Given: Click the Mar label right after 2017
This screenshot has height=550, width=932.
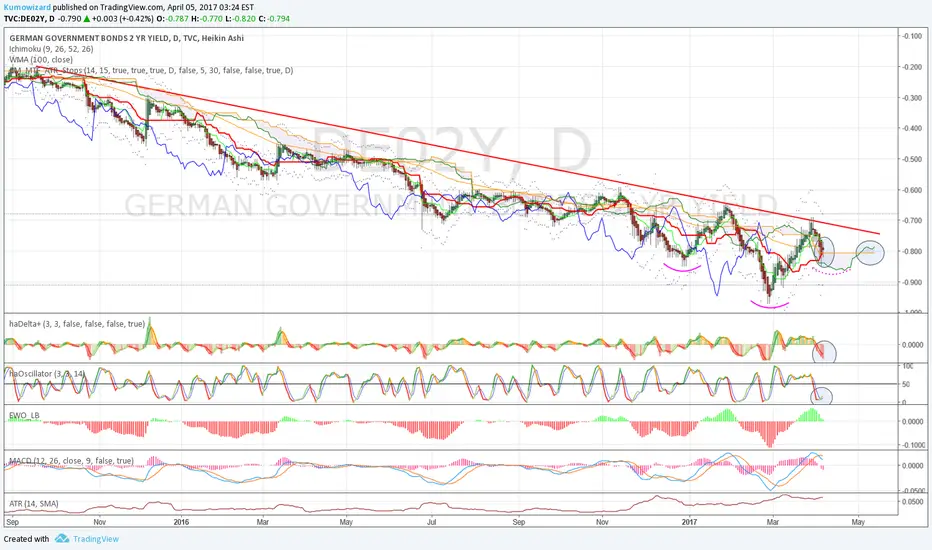Looking at the screenshot, I should 773,522.
